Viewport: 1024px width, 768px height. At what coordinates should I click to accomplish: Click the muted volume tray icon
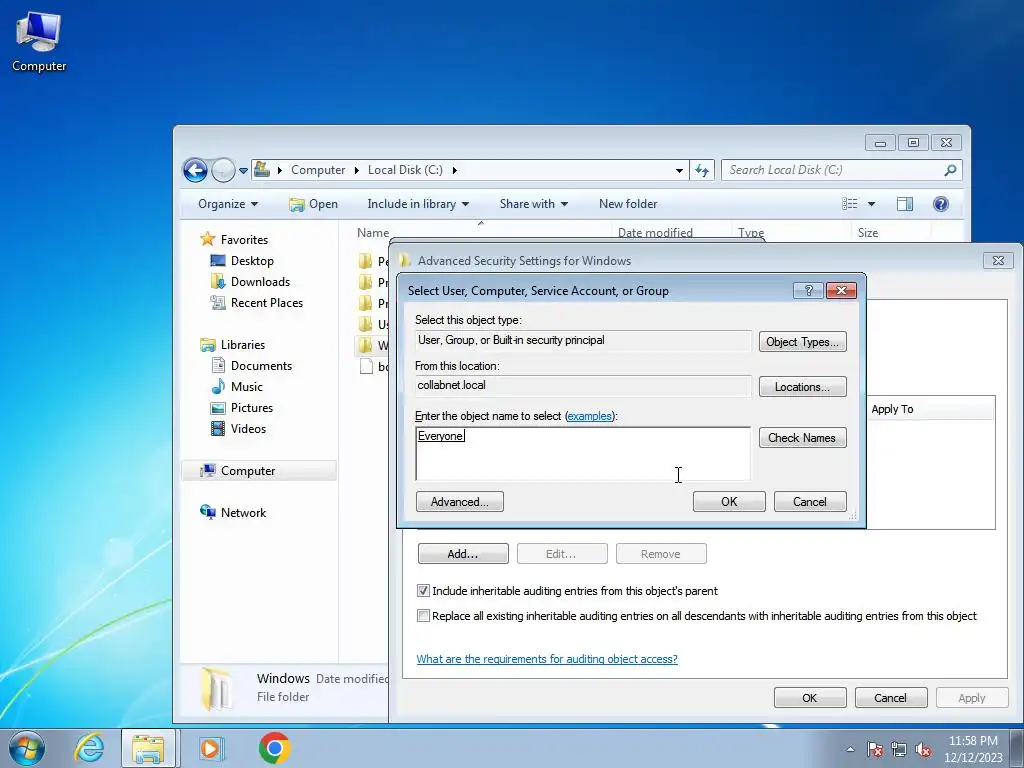(x=923, y=749)
